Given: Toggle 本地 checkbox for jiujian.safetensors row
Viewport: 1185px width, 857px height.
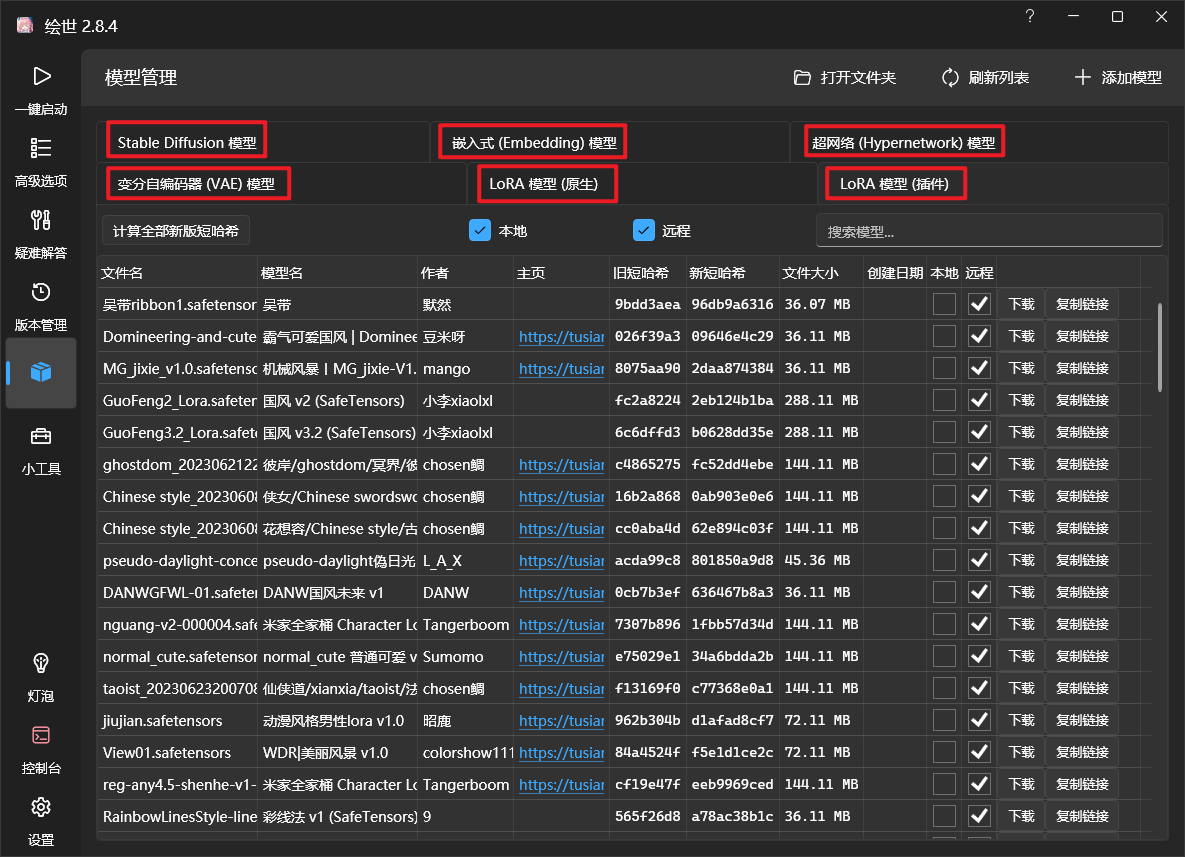Looking at the screenshot, I should [x=944, y=719].
